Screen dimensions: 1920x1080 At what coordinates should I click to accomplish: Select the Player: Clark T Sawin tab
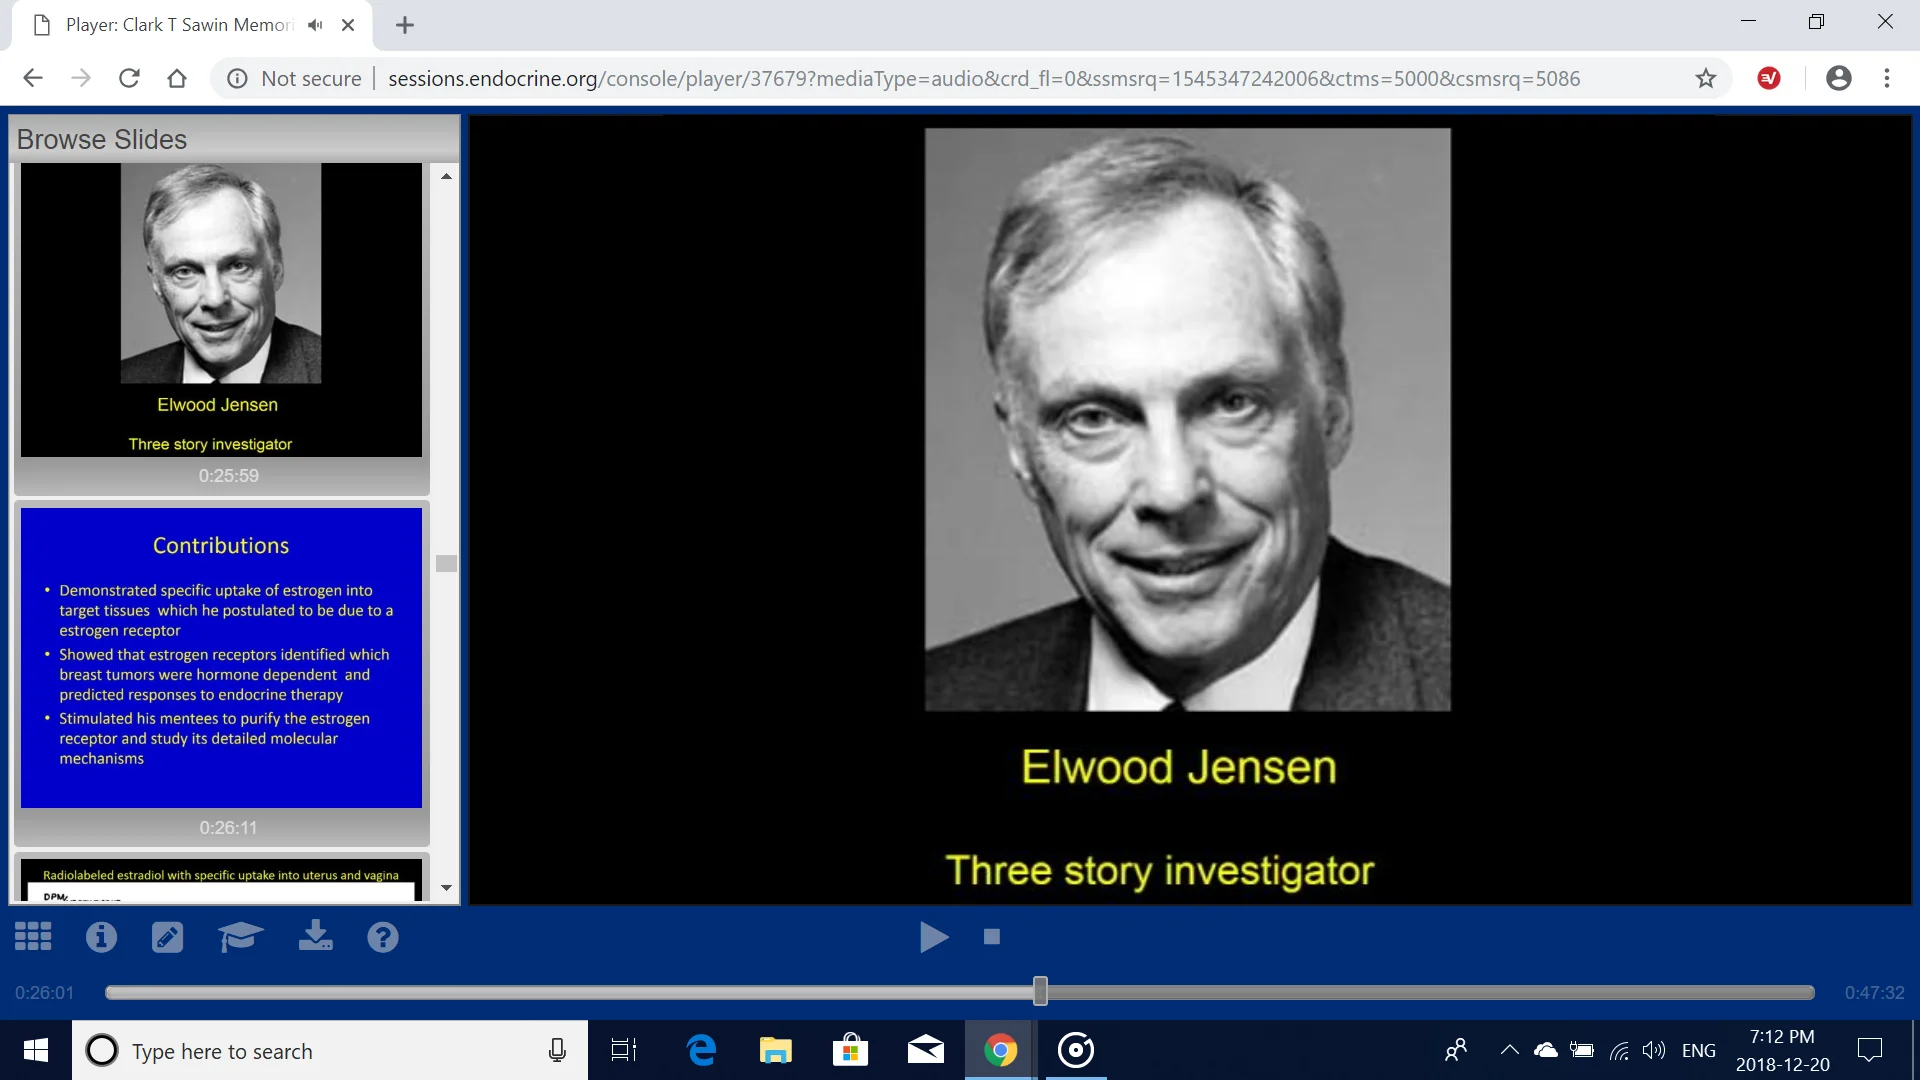[180, 25]
